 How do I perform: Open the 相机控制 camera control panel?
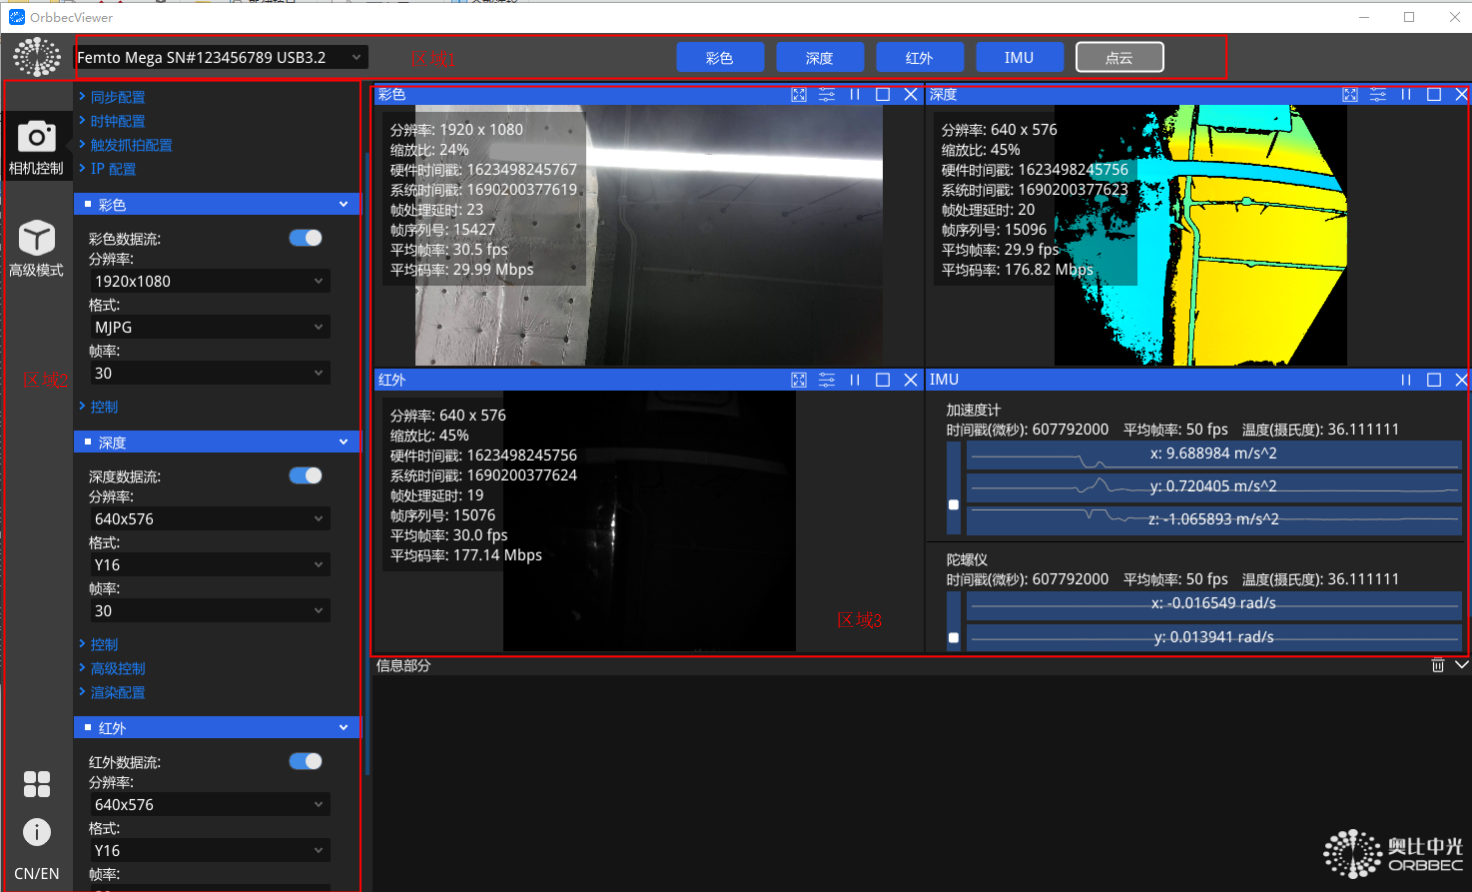click(36, 147)
